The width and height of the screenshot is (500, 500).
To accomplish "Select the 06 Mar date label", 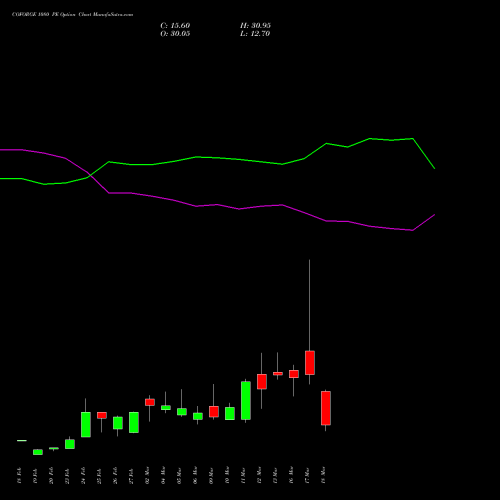I will tap(195, 475).
